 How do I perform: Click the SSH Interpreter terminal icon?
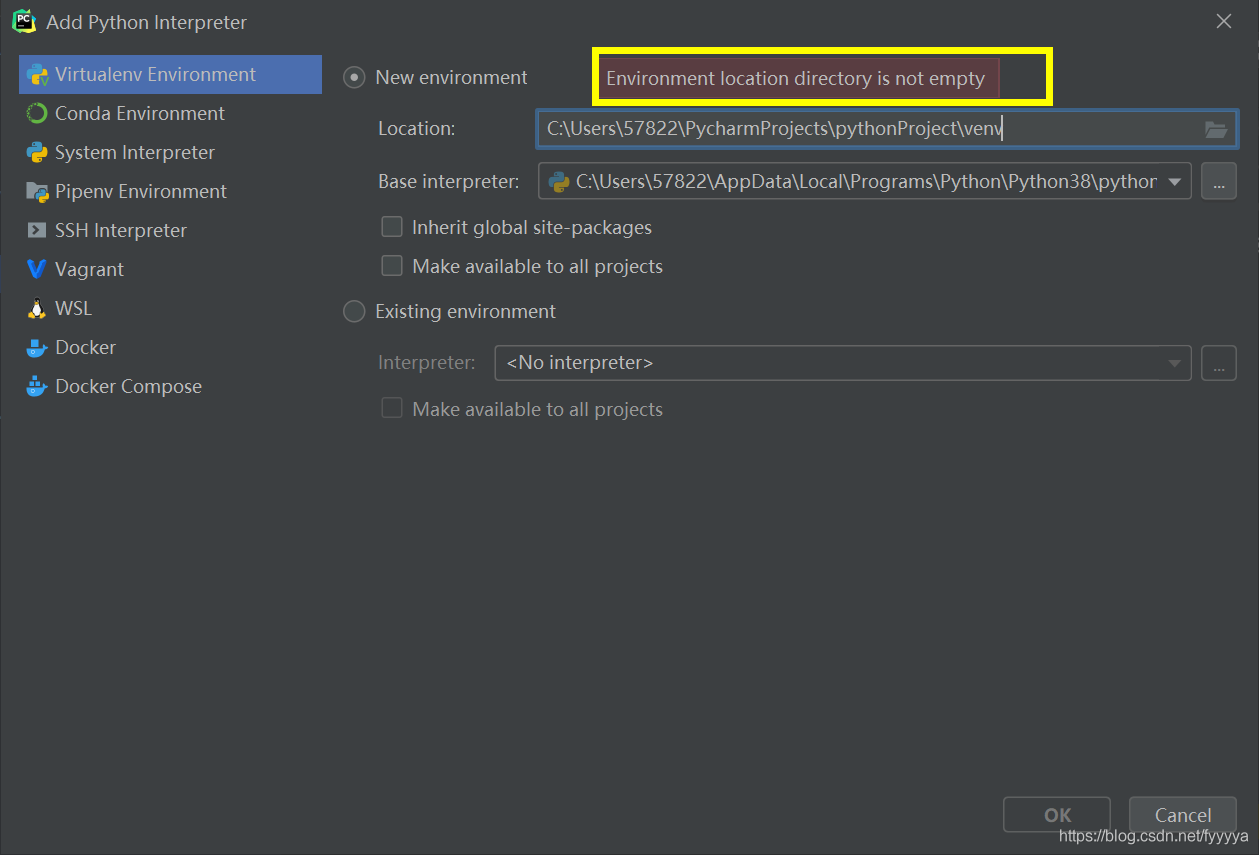tap(37, 231)
